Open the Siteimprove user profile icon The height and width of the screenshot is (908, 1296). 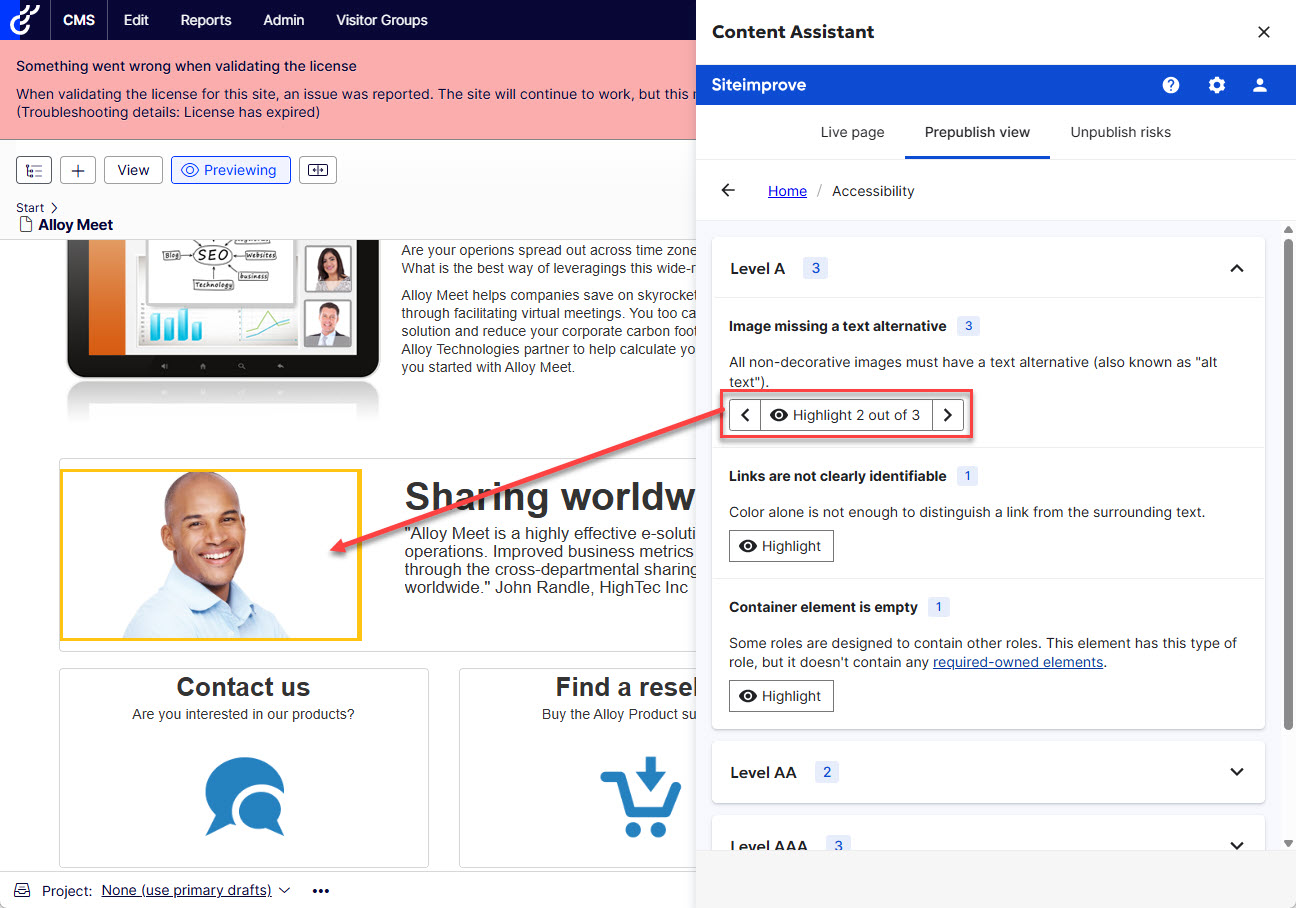click(1260, 85)
